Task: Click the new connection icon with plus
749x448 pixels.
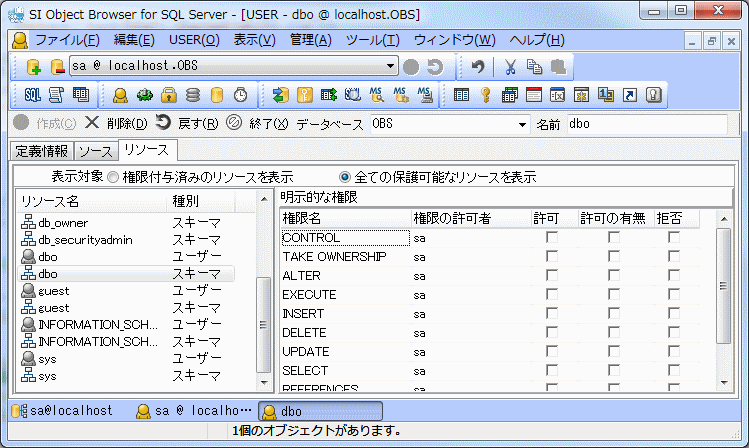Action: (x=33, y=67)
